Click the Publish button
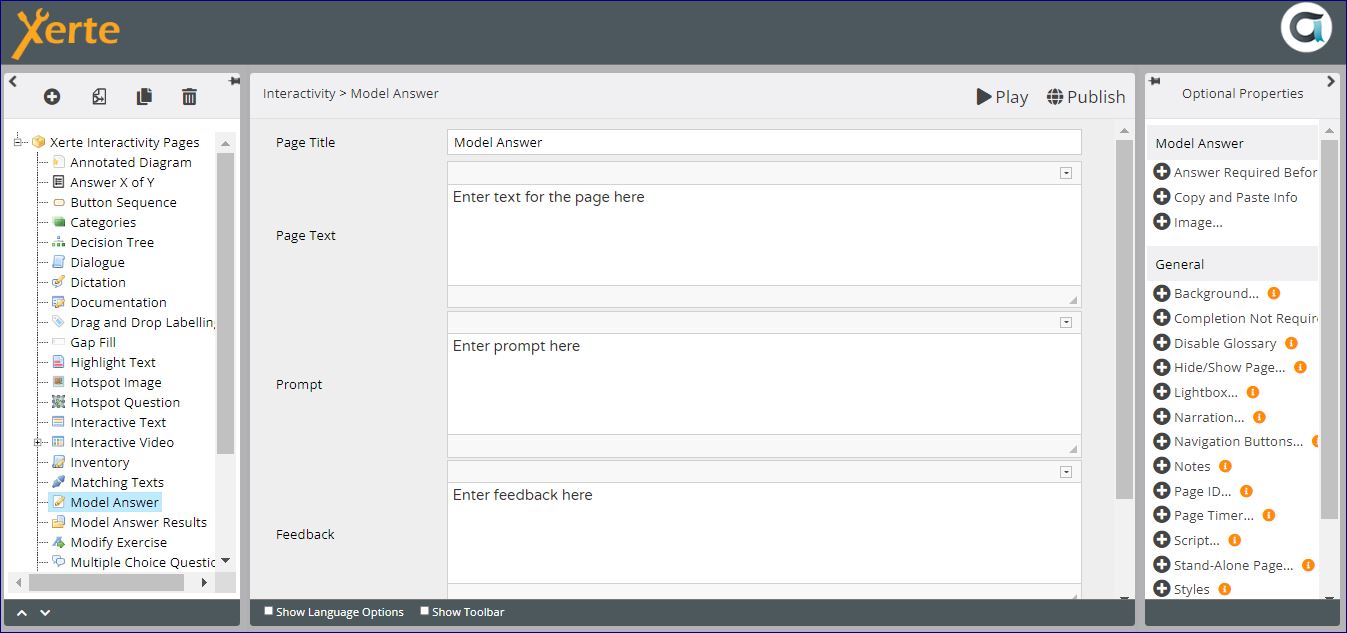This screenshot has width=1347, height=633. (1086, 97)
